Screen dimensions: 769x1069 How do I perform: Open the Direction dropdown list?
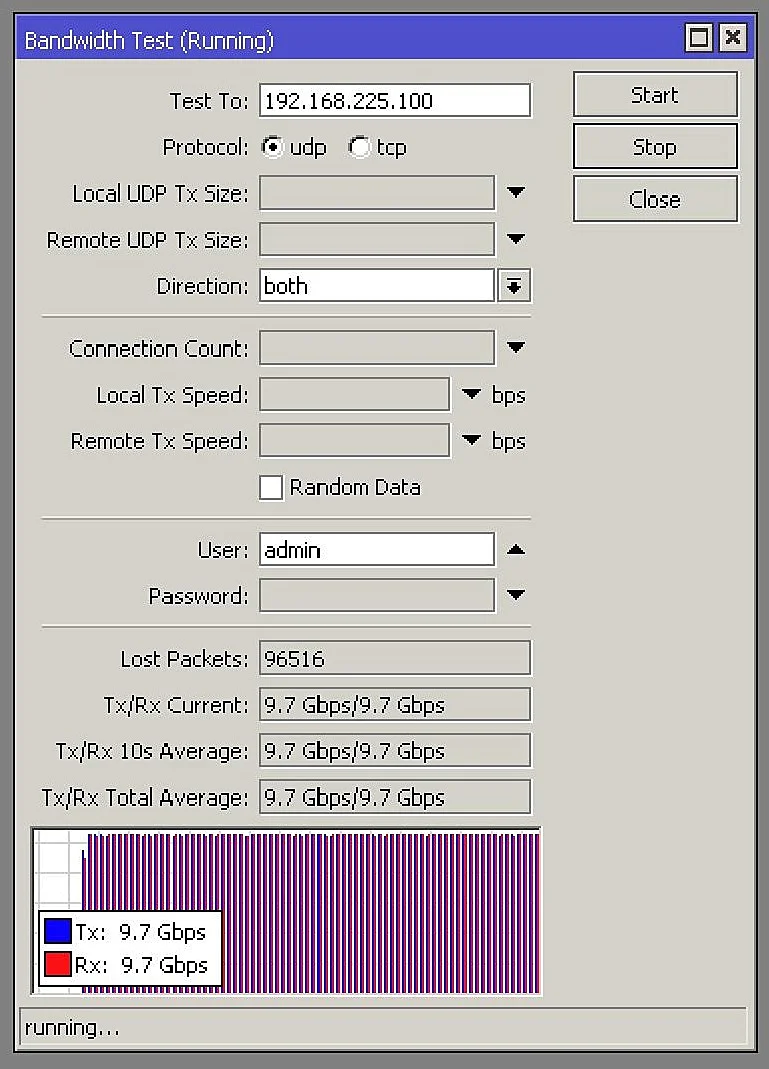(515, 286)
